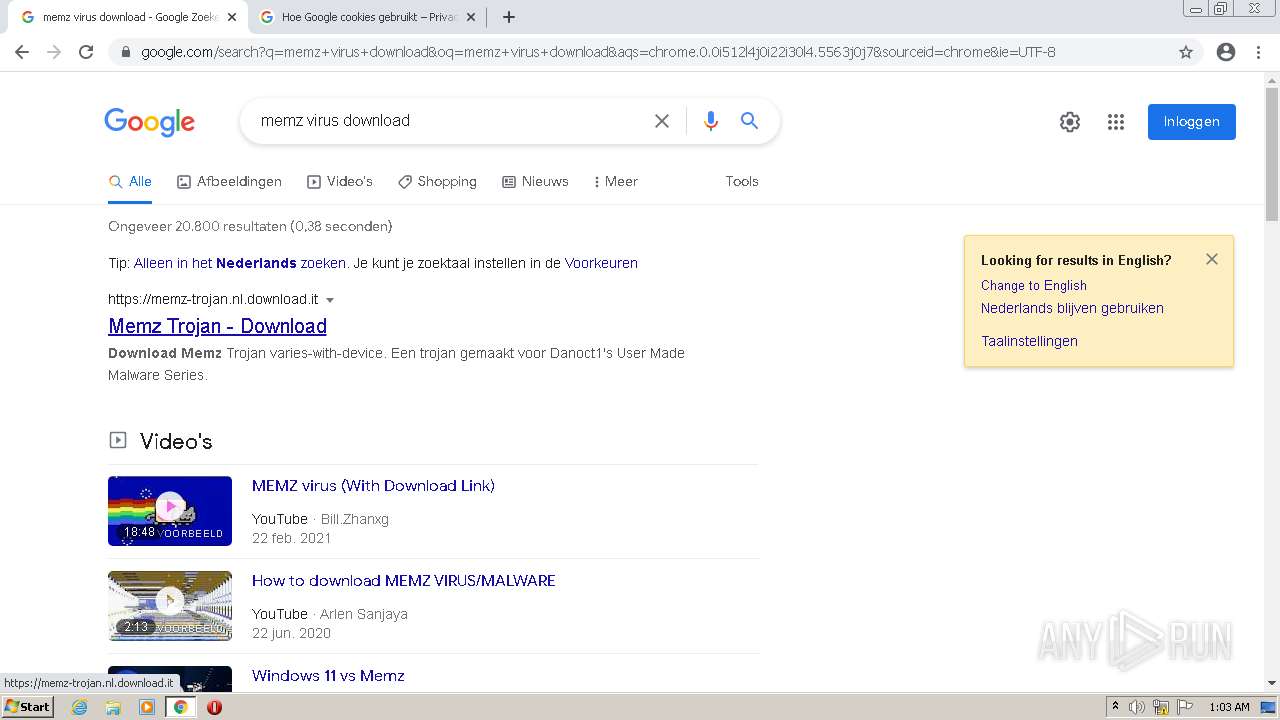Open the Tools search filter
The image size is (1280, 720).
click(742, 181)
